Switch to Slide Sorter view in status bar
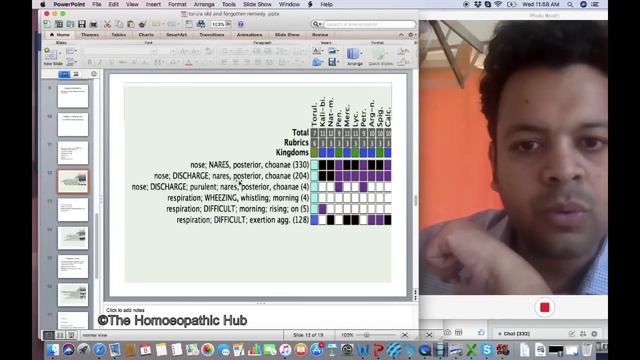 point(60,335)
